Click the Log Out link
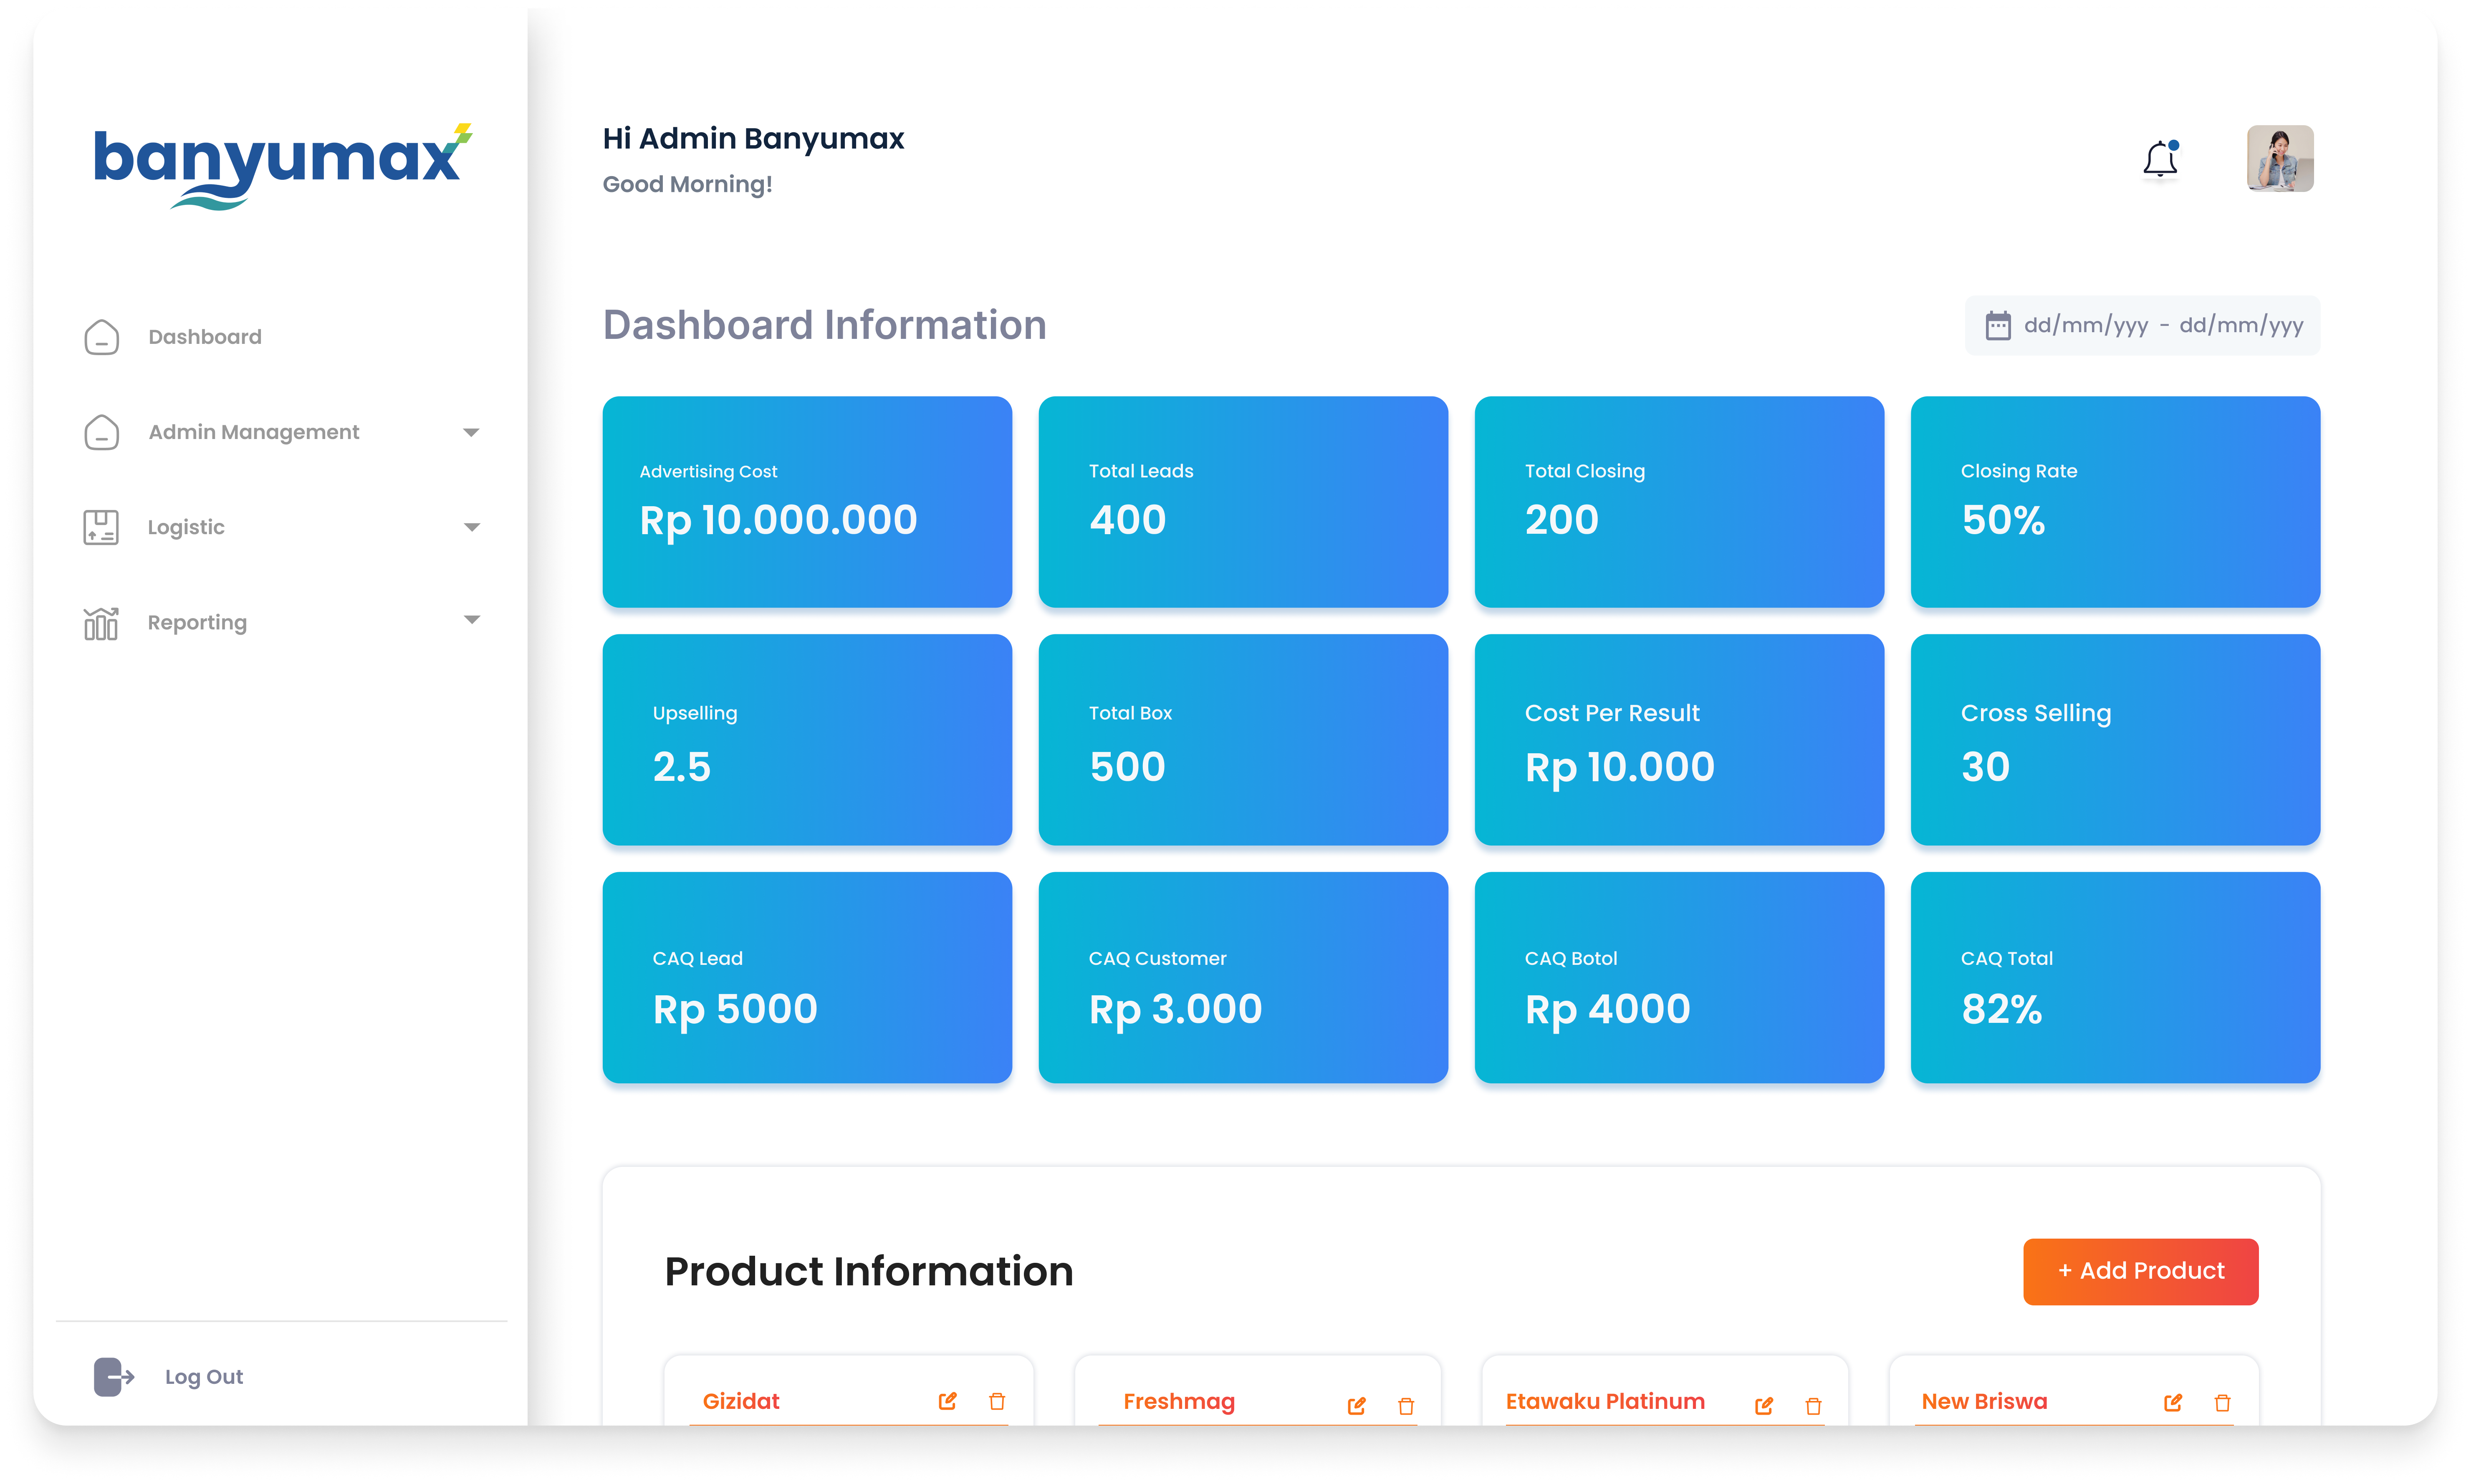Screen dimensions: 2471x1484 click(204, 1377)
